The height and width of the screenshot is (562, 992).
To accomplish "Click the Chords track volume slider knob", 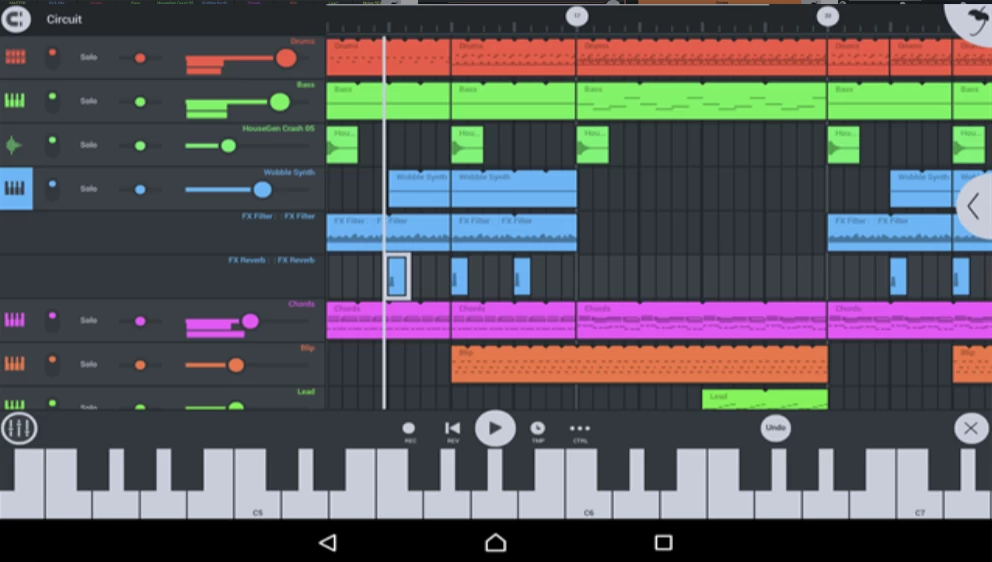I will pyautogui.click(x=250, y=321).
